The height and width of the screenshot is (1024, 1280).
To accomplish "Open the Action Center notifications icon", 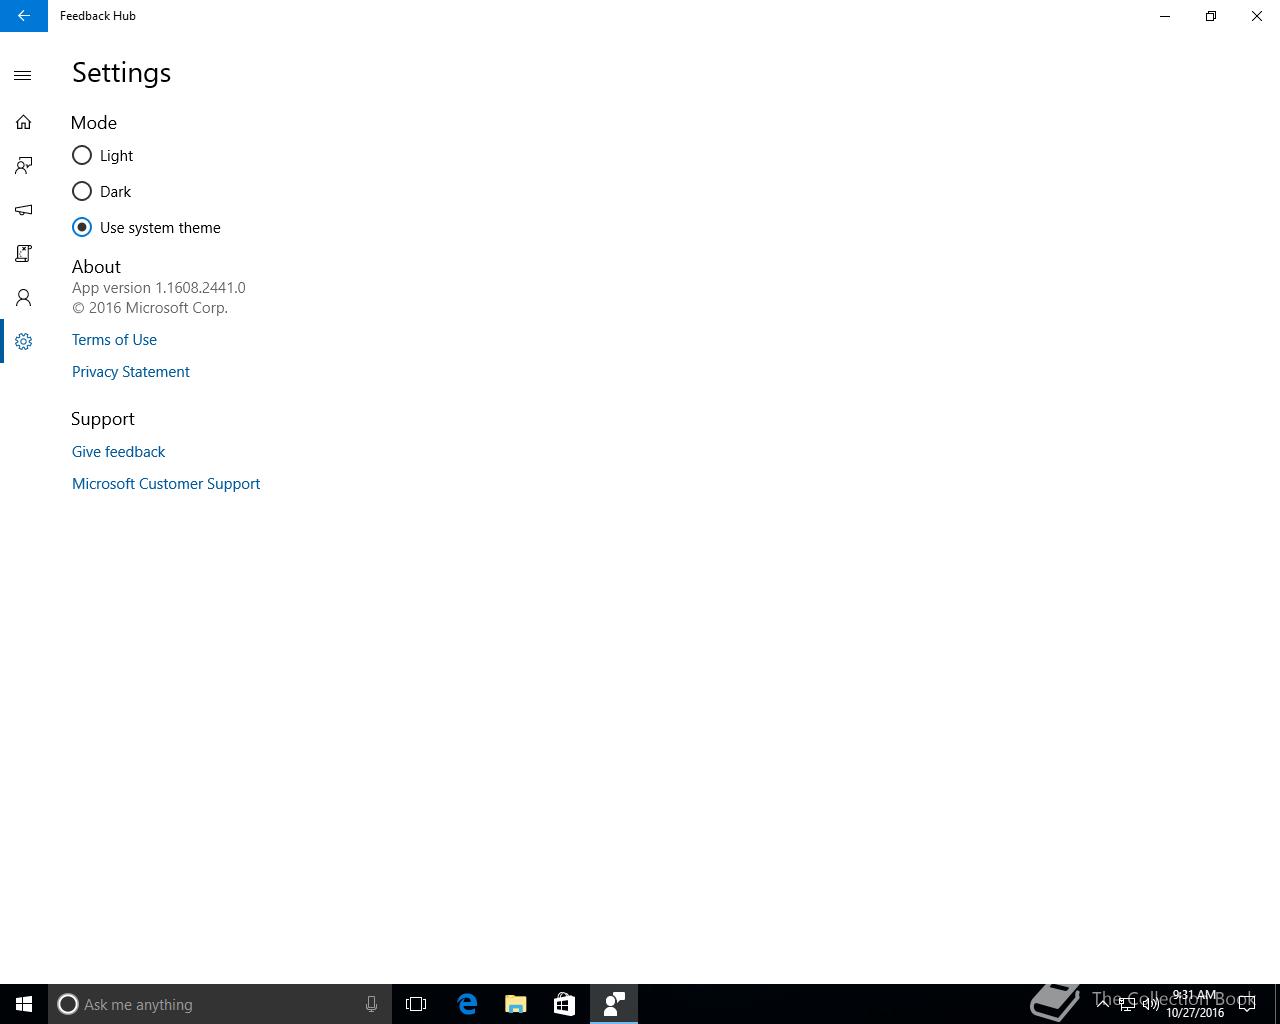I will tap(1247, 1004).
